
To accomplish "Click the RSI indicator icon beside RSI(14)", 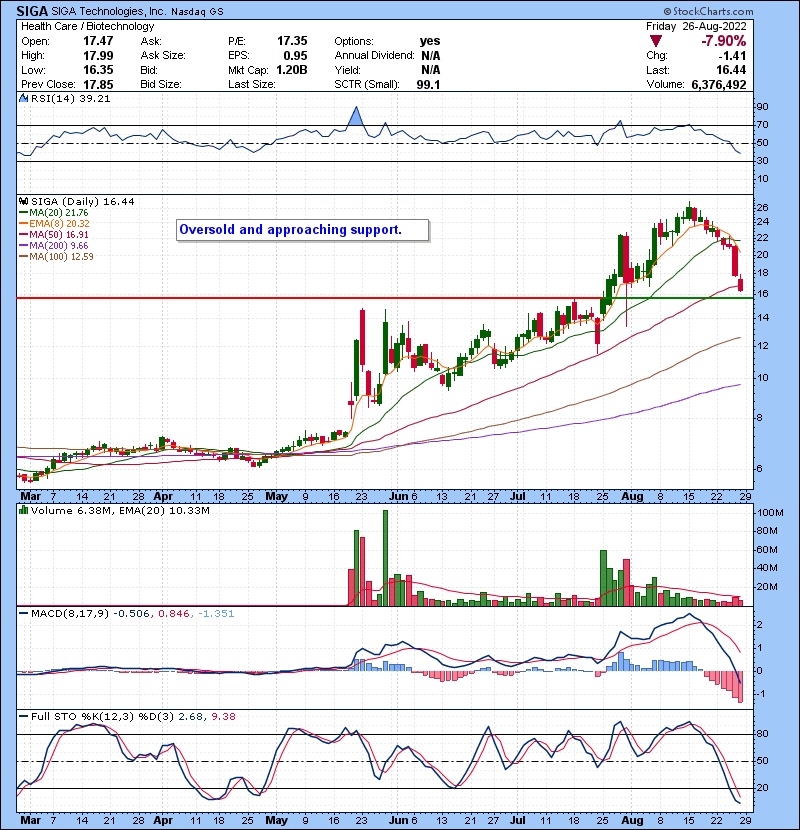I will click(23, 98).
